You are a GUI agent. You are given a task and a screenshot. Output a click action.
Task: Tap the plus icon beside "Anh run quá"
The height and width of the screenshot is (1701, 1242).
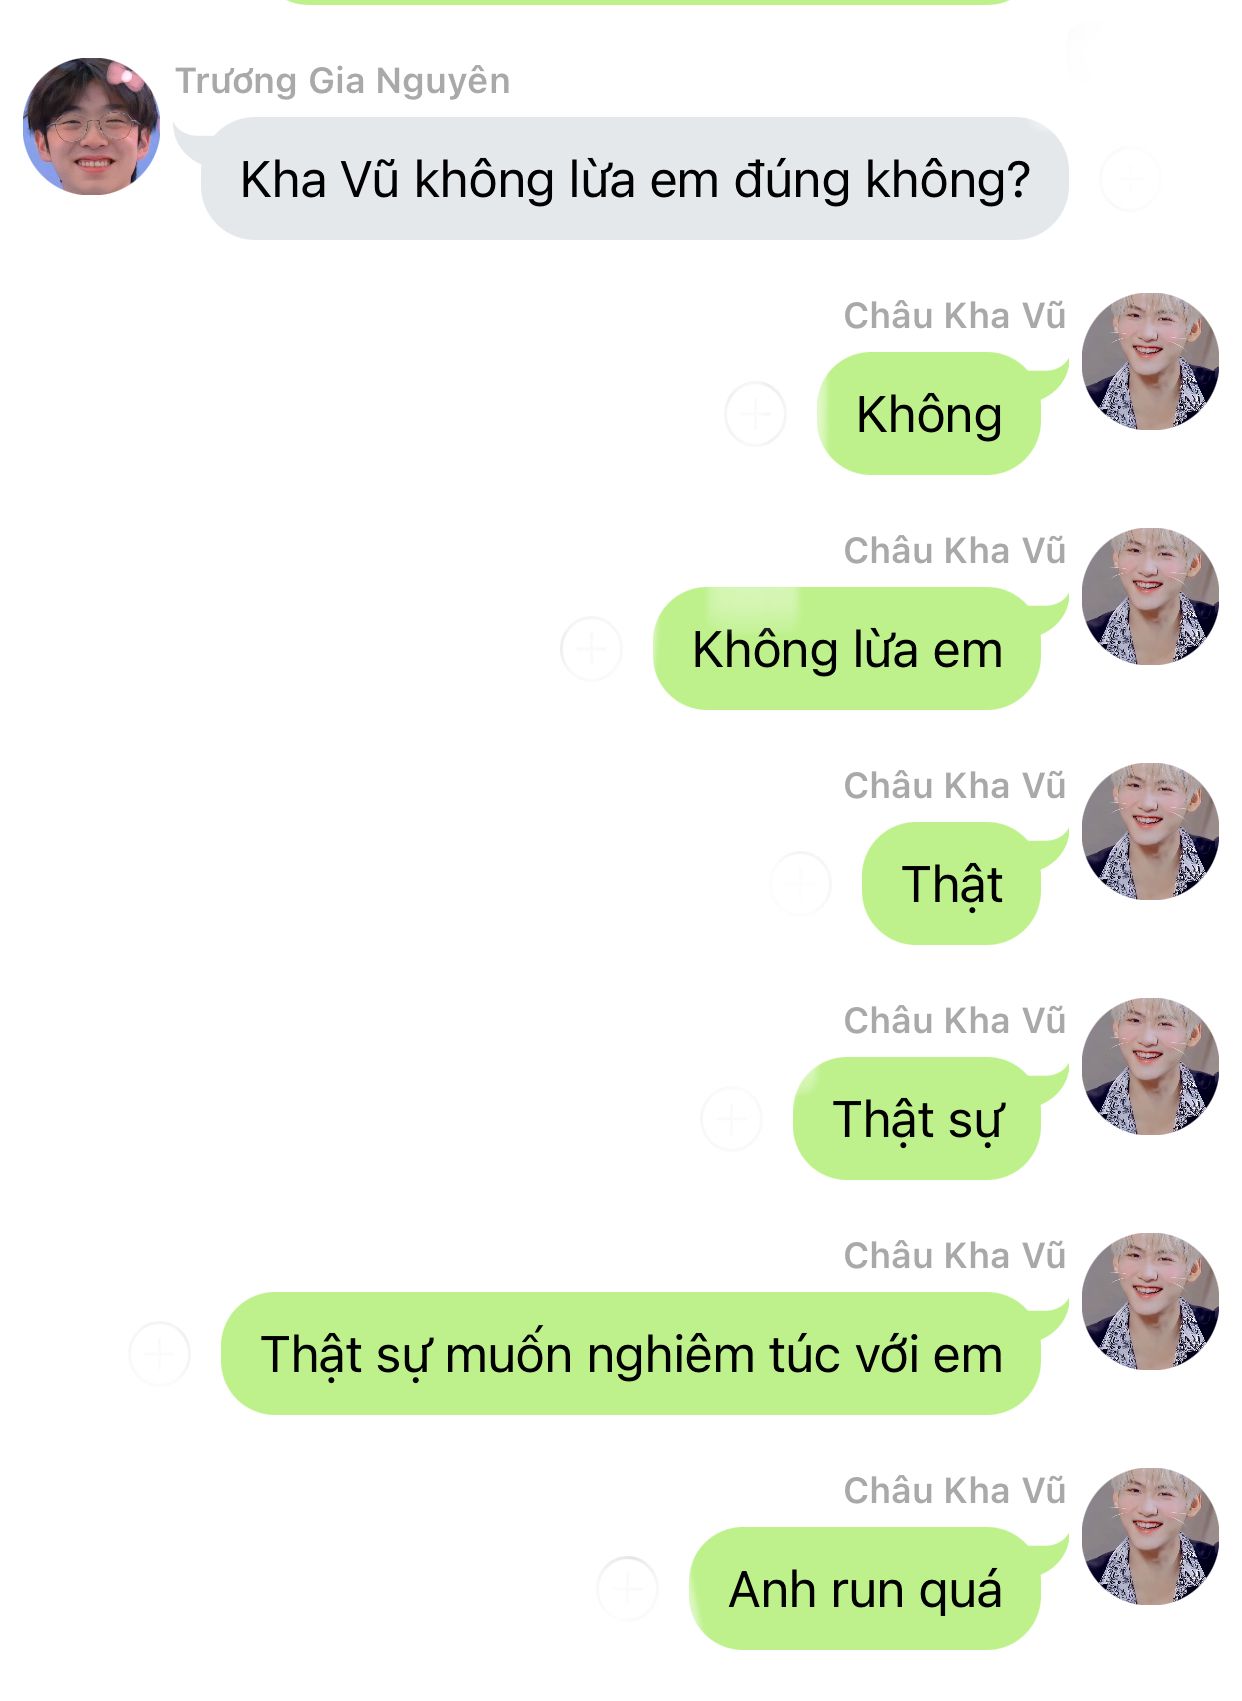[x=627, y=1588]
